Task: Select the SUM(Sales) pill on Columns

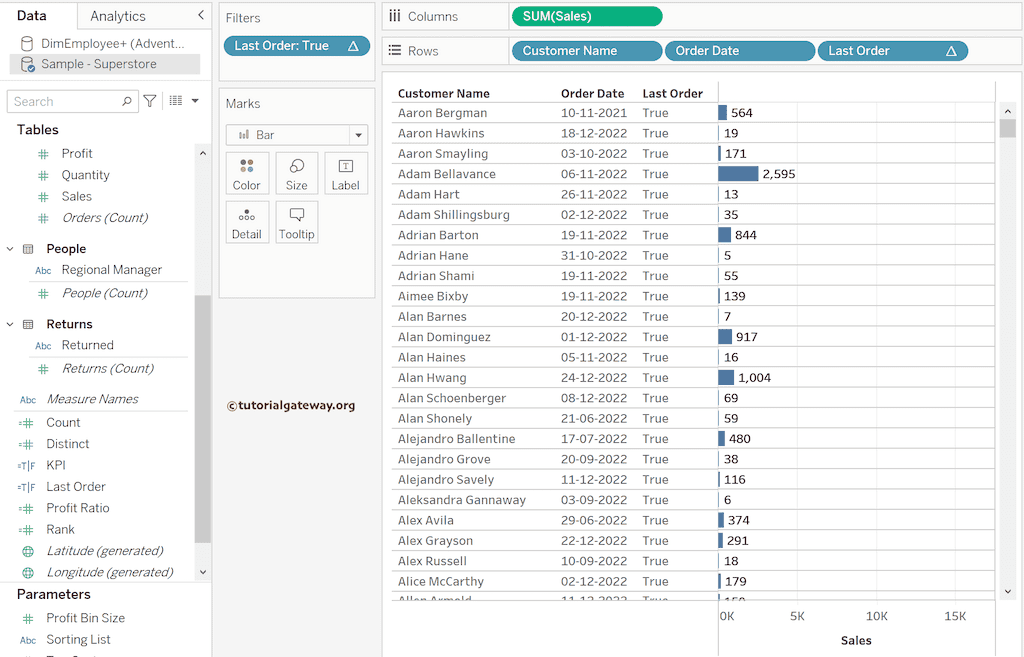Action: 587,16
